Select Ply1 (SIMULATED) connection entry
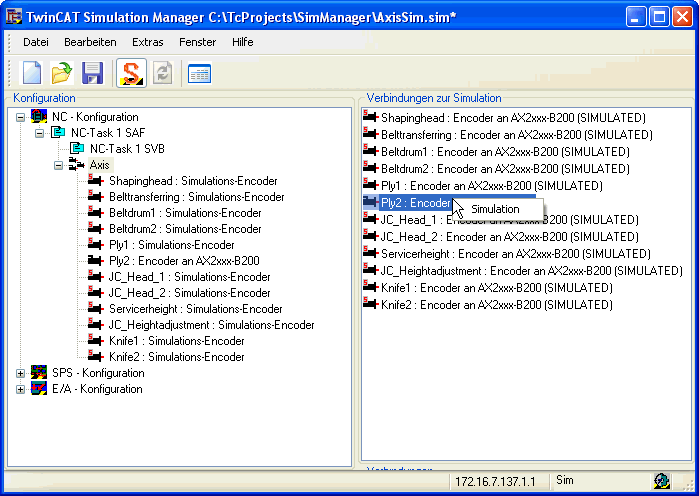Image resolution: width=699 pixels, height=496 pixels. (491, 185)
